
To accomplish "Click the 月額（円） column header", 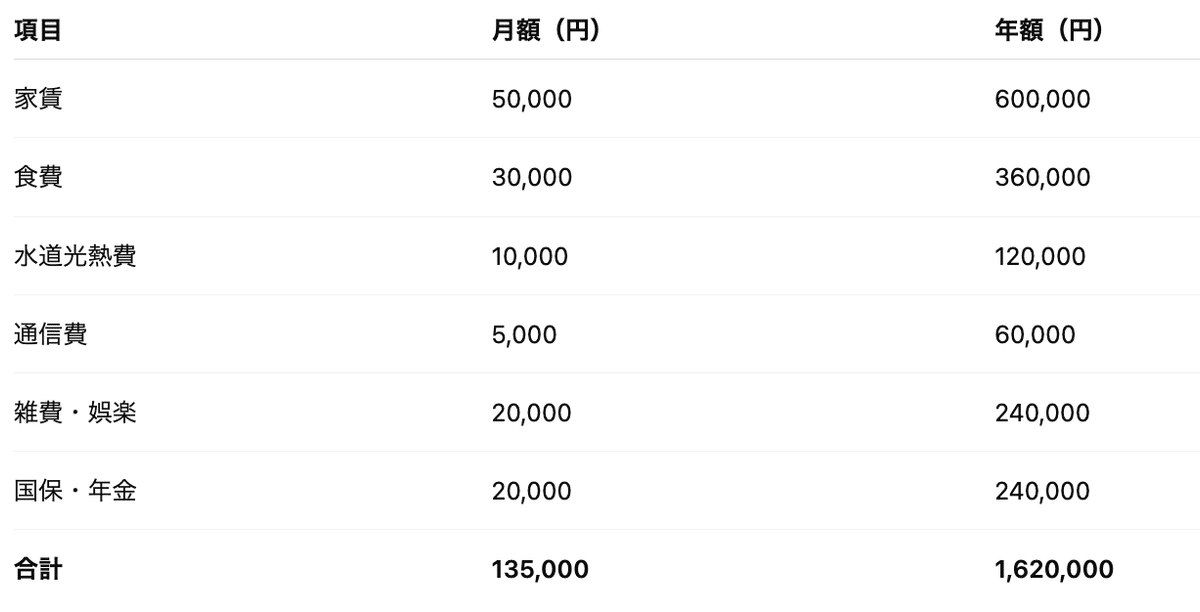I will [546, 31].
